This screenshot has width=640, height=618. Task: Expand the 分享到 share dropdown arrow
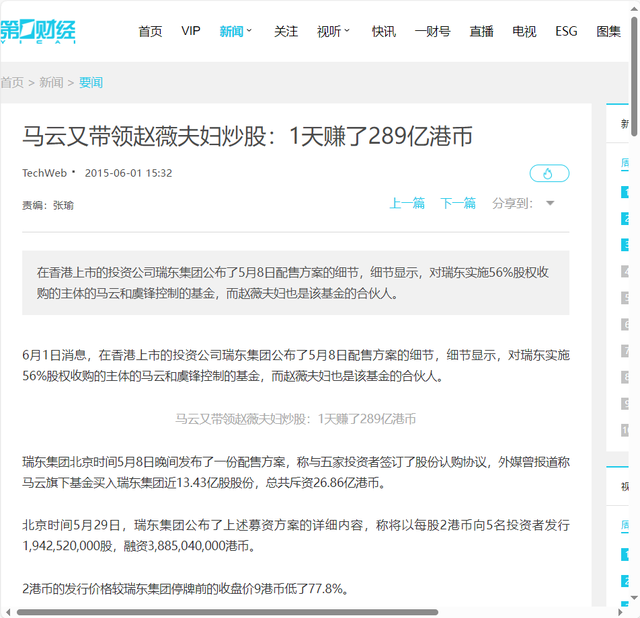tap(550, 203)
